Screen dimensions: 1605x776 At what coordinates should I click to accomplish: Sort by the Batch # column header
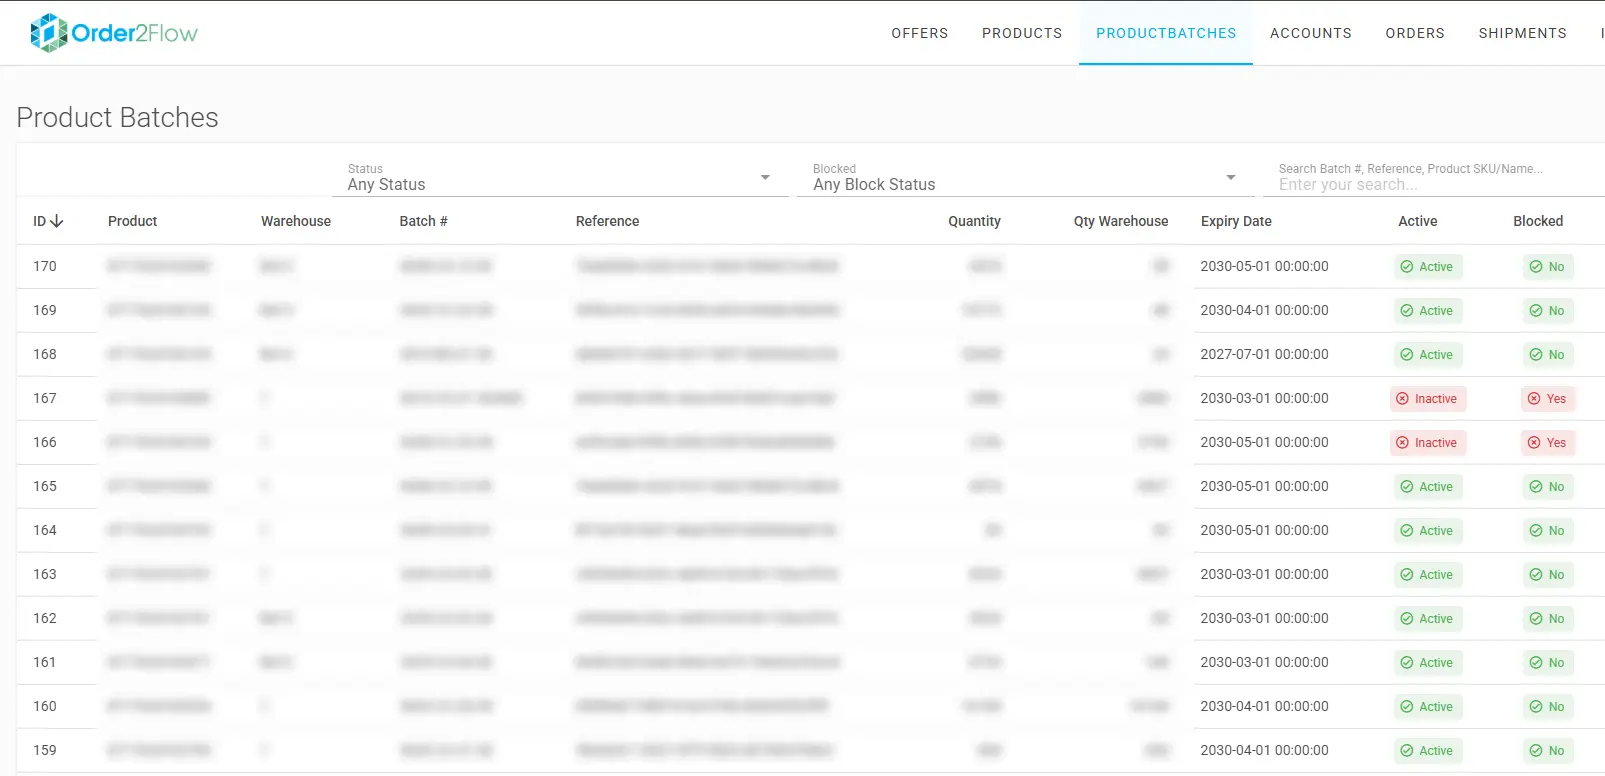(423, 221)
